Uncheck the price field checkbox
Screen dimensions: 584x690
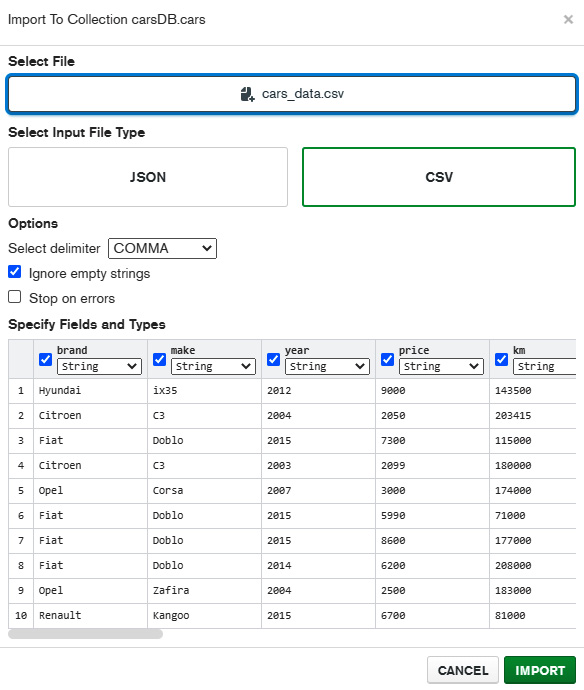(387, 359)
